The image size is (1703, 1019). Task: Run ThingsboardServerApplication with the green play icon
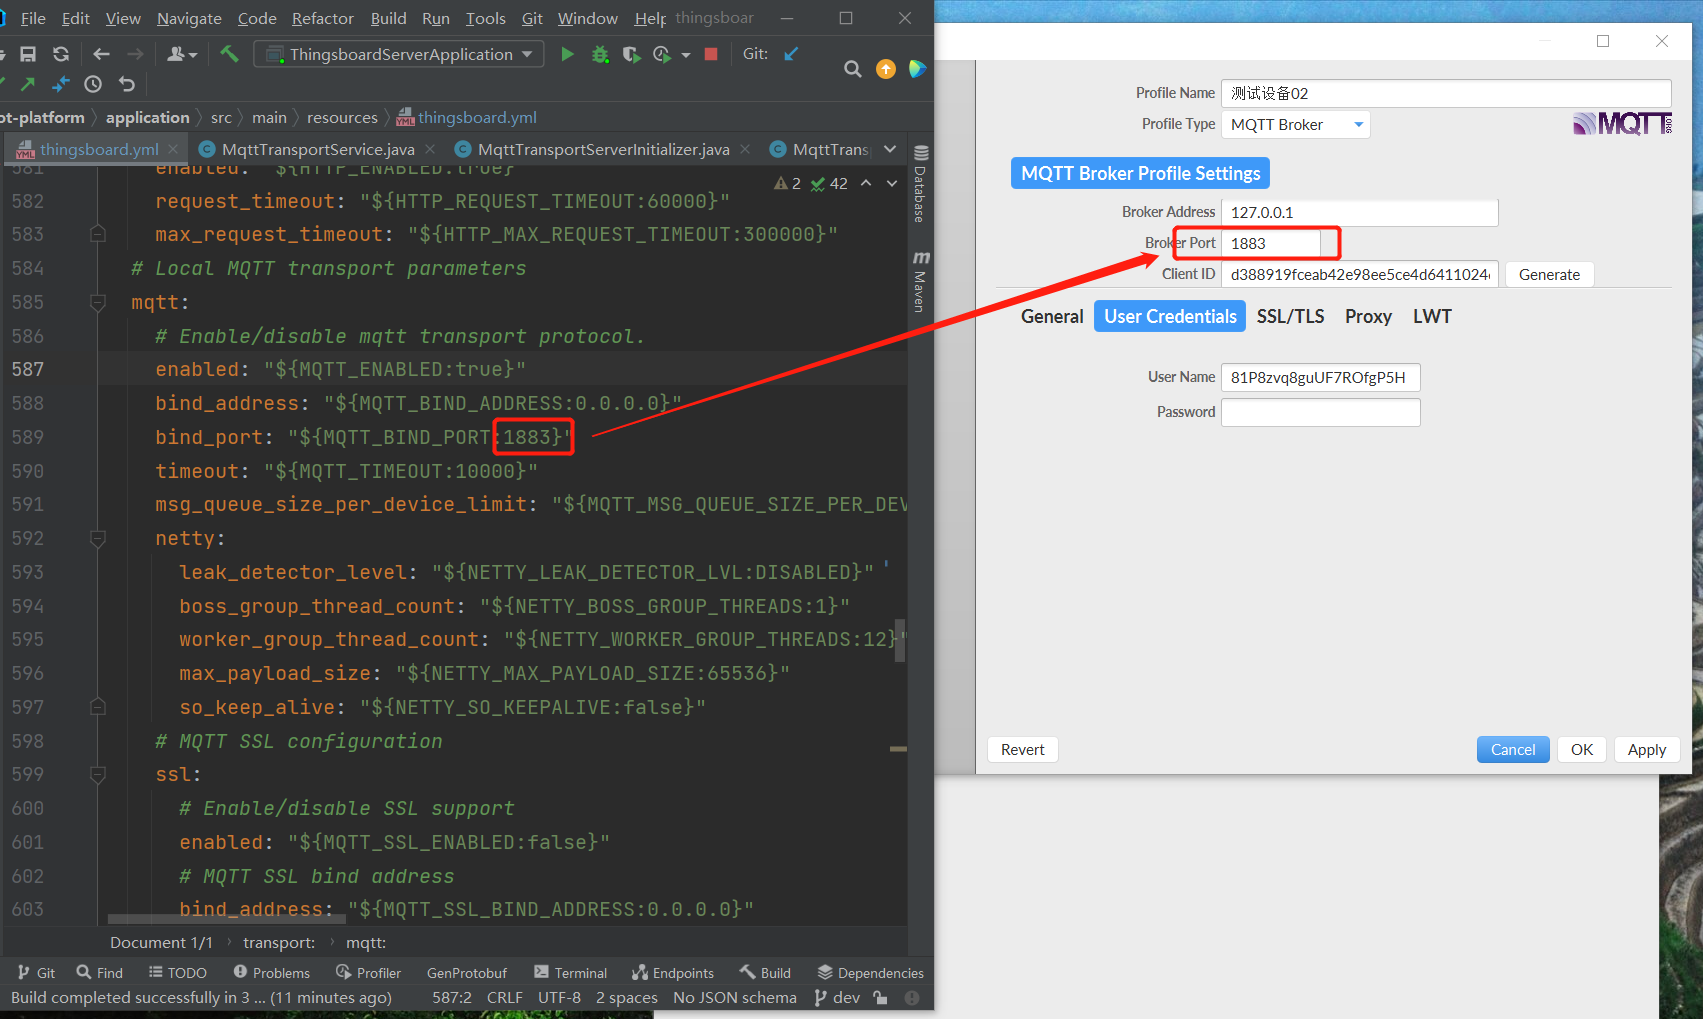[x=567, y=54]
